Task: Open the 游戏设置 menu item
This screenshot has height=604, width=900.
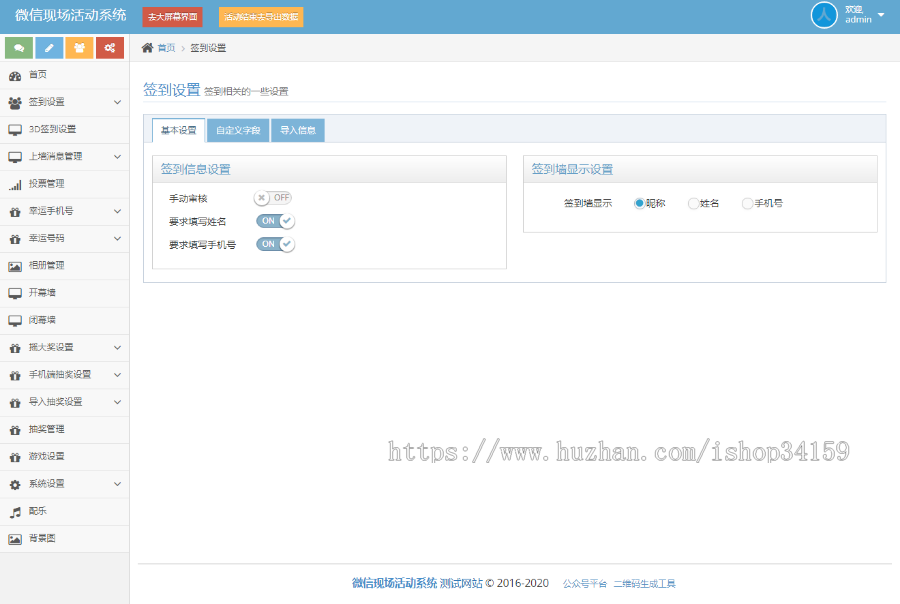Action: (64, 456)
